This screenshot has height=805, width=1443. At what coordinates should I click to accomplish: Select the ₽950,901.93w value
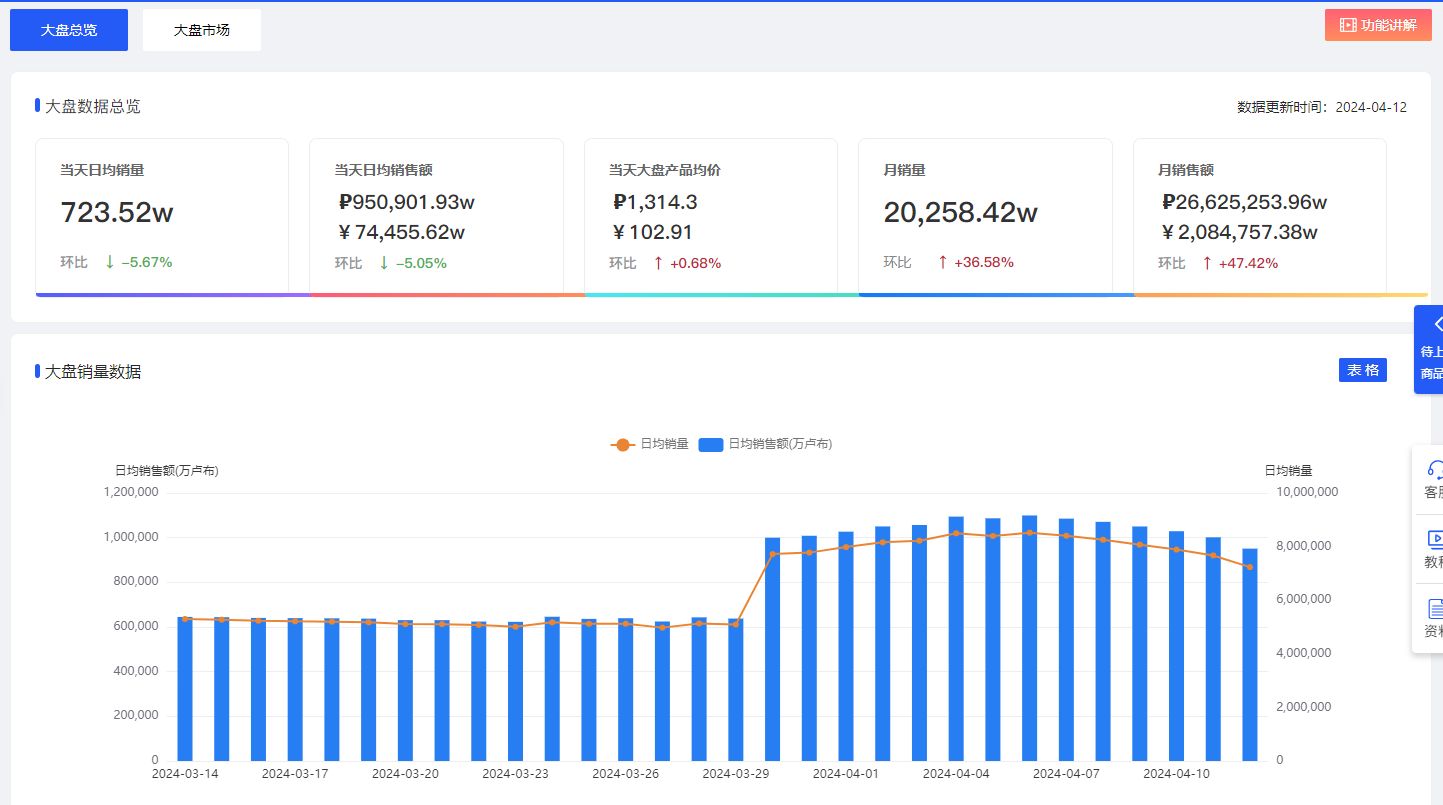pyautogui.click(x=407, y=202)
